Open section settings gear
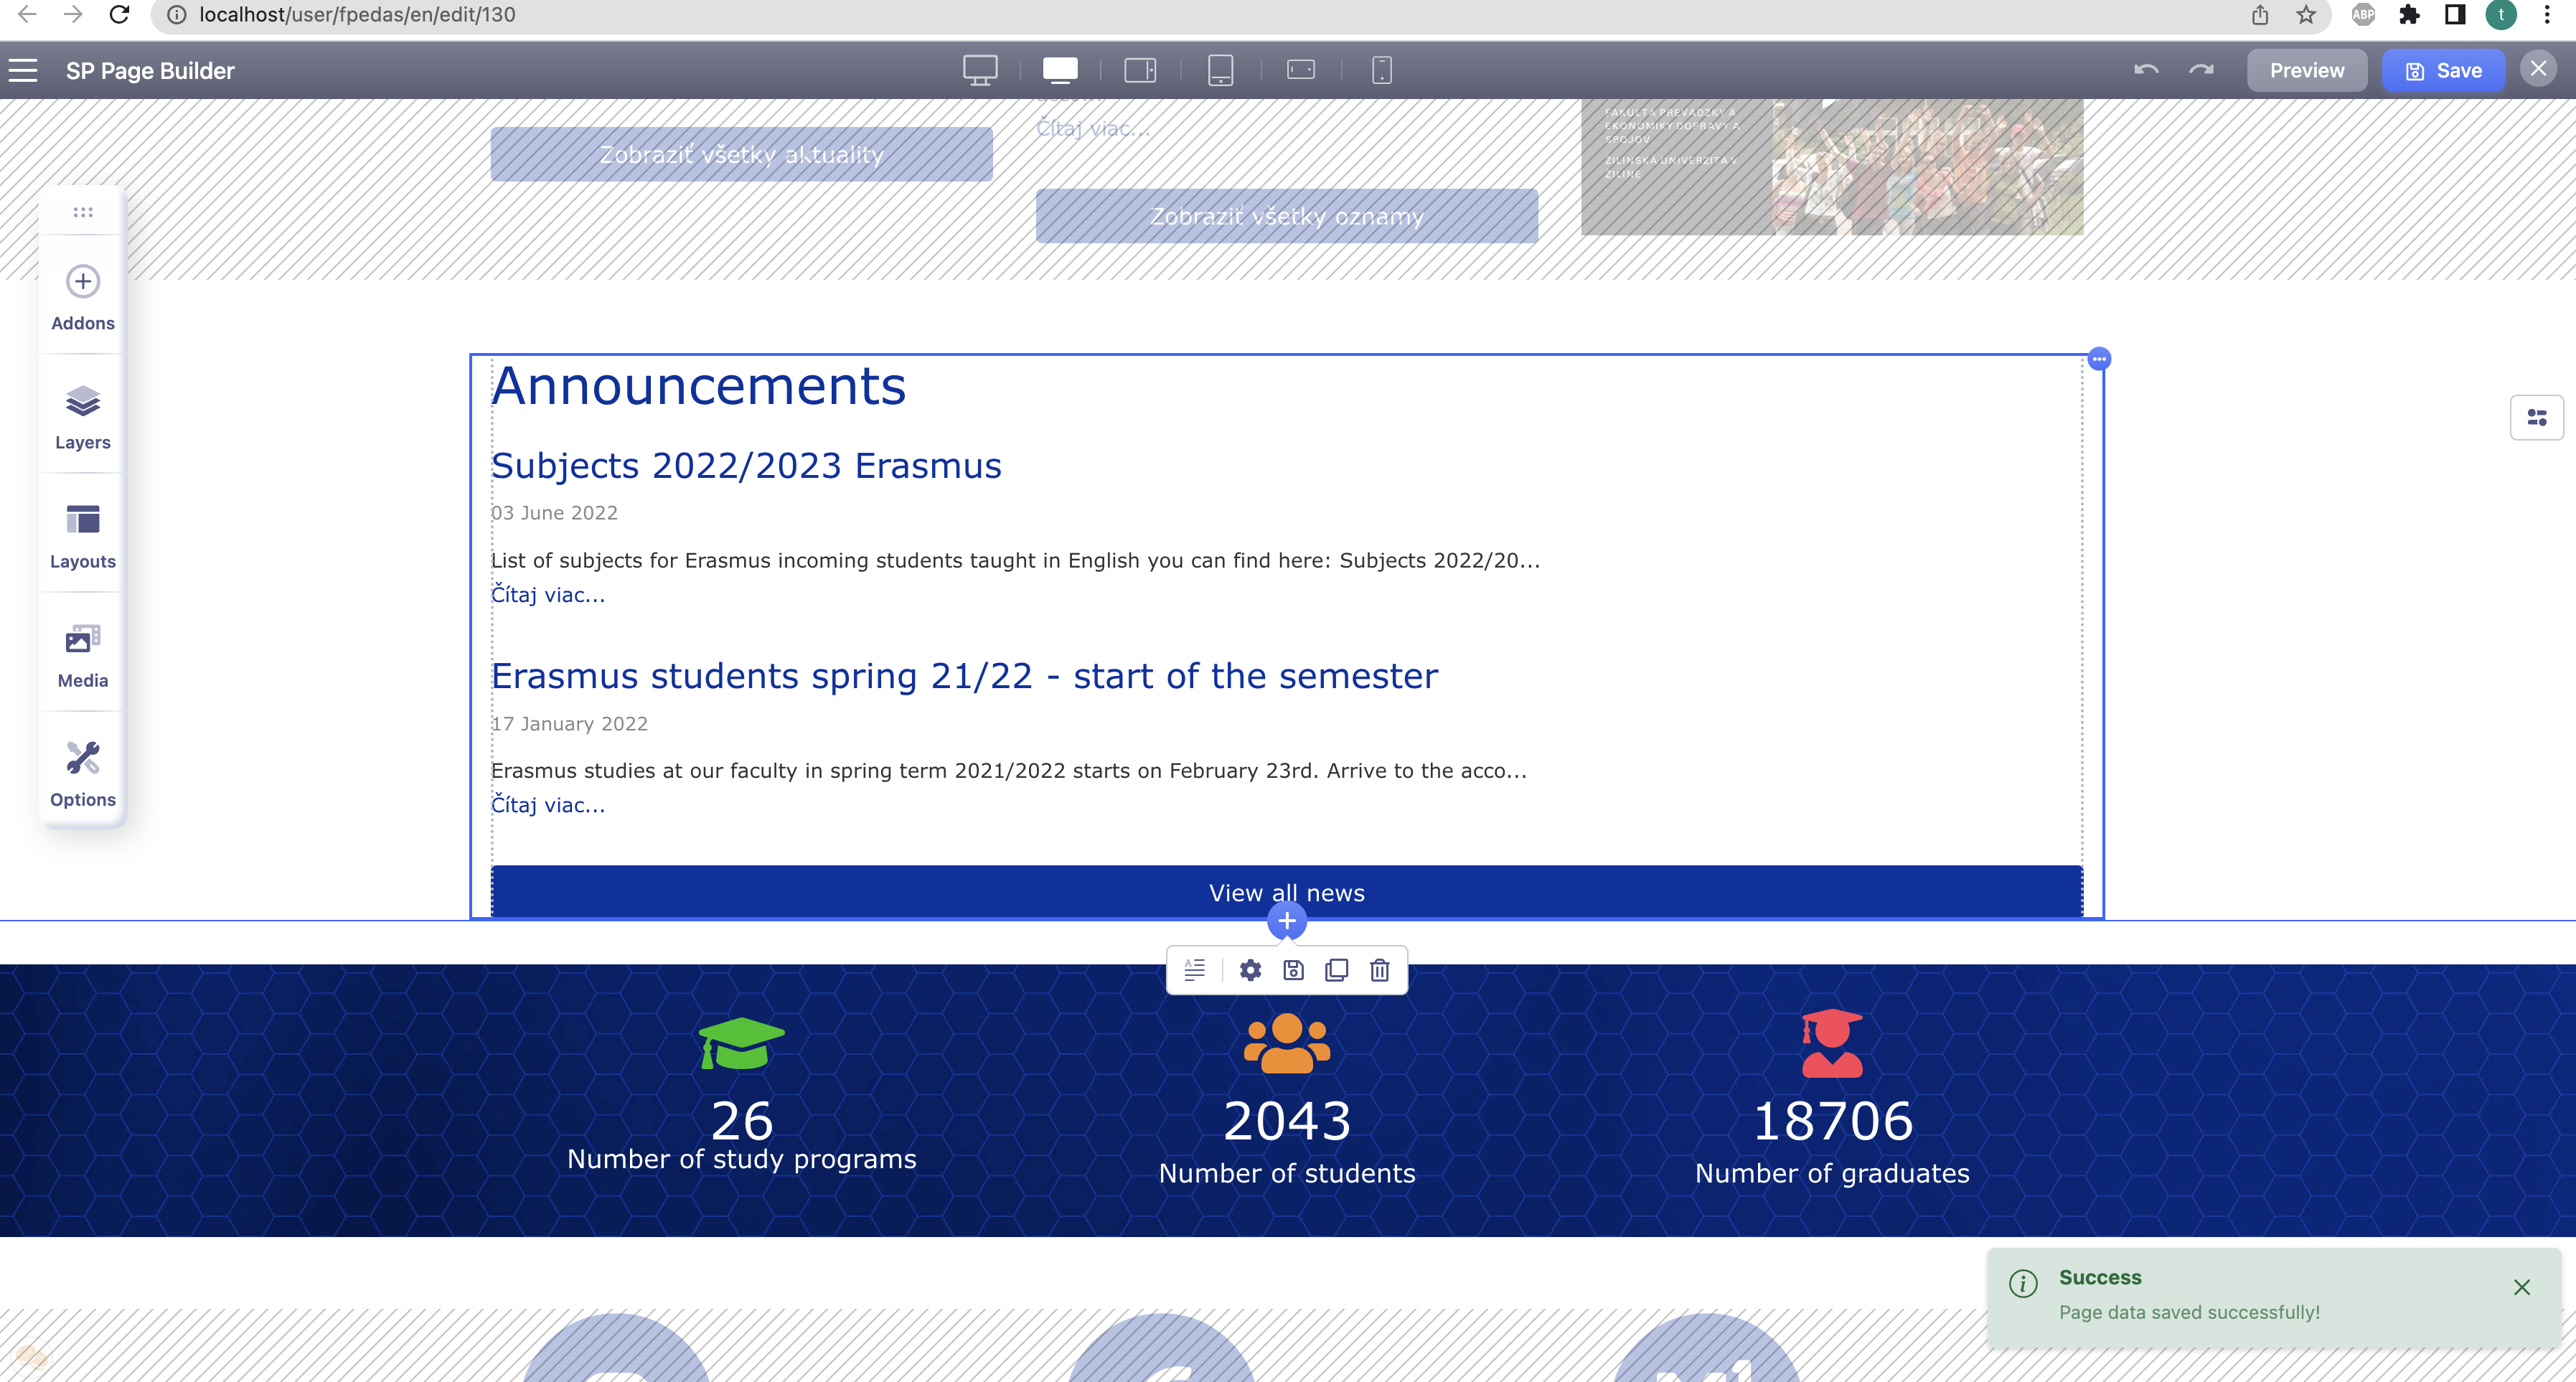The height and width of the screenshot is (1382, 2576). [1250, 970]
